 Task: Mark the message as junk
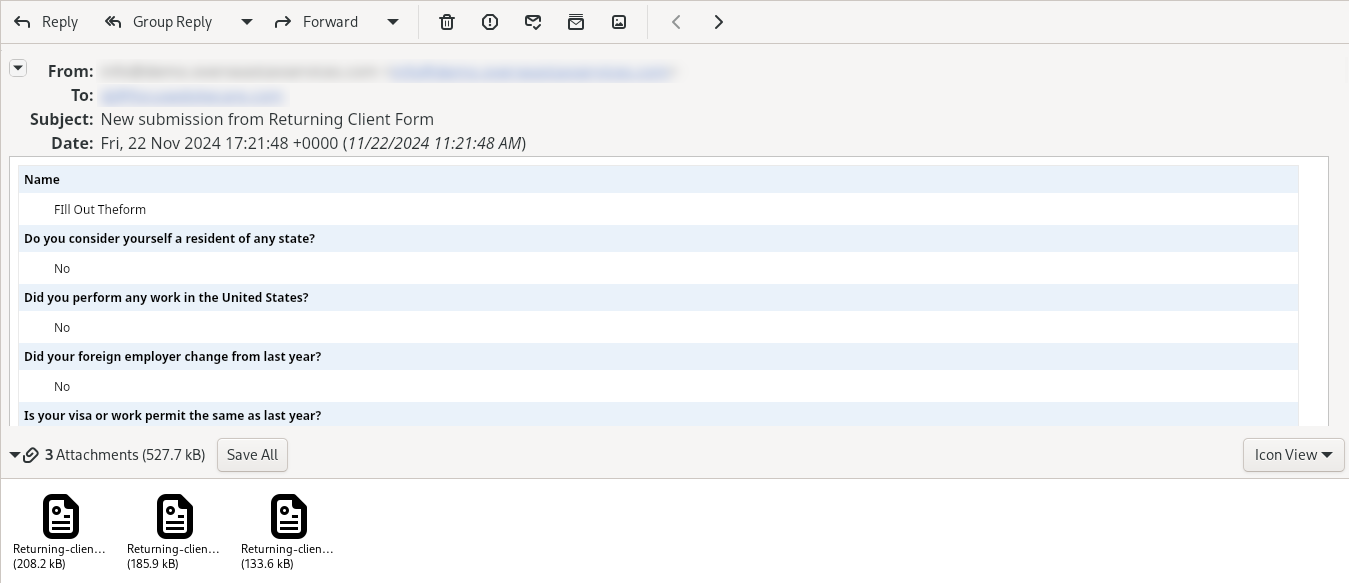click(490, 22)
